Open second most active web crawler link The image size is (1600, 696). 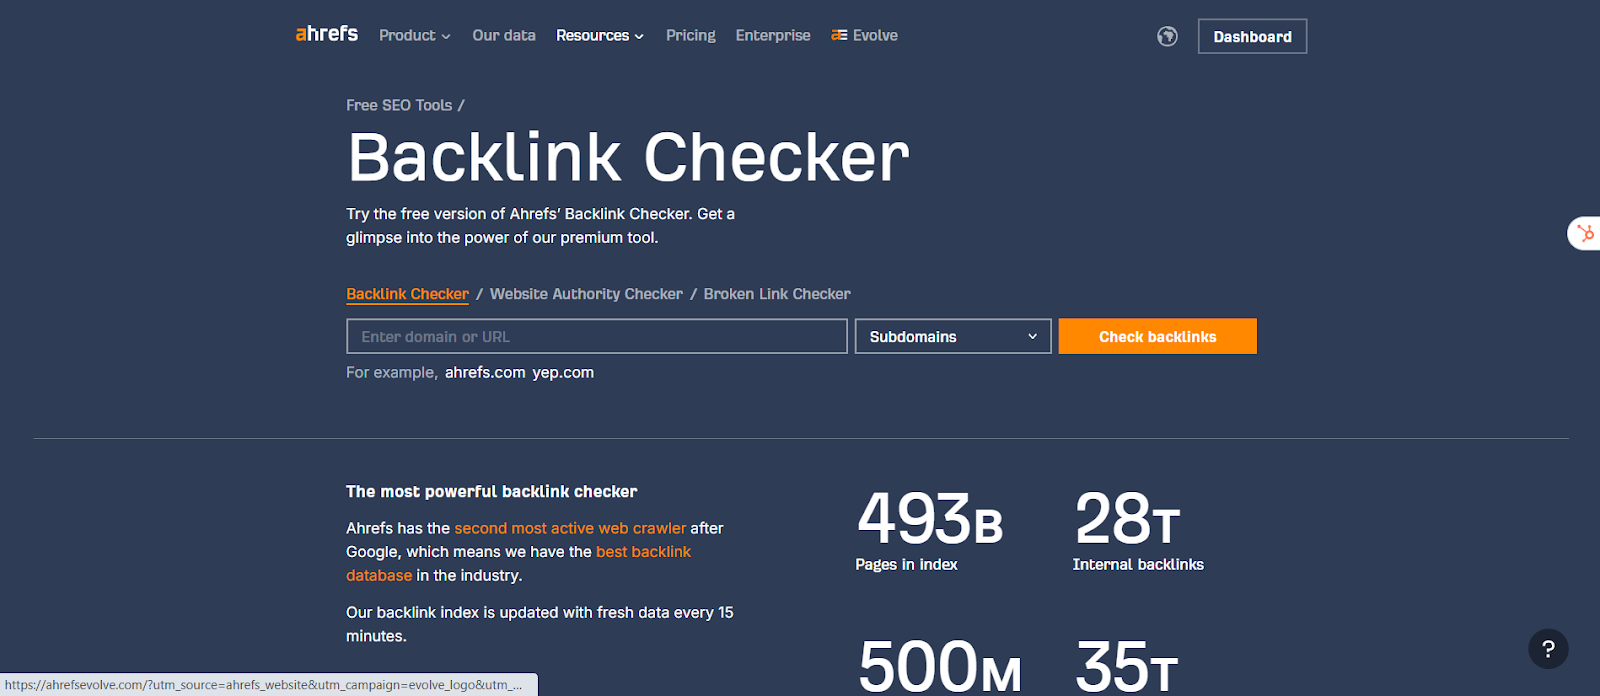point(570,528)
